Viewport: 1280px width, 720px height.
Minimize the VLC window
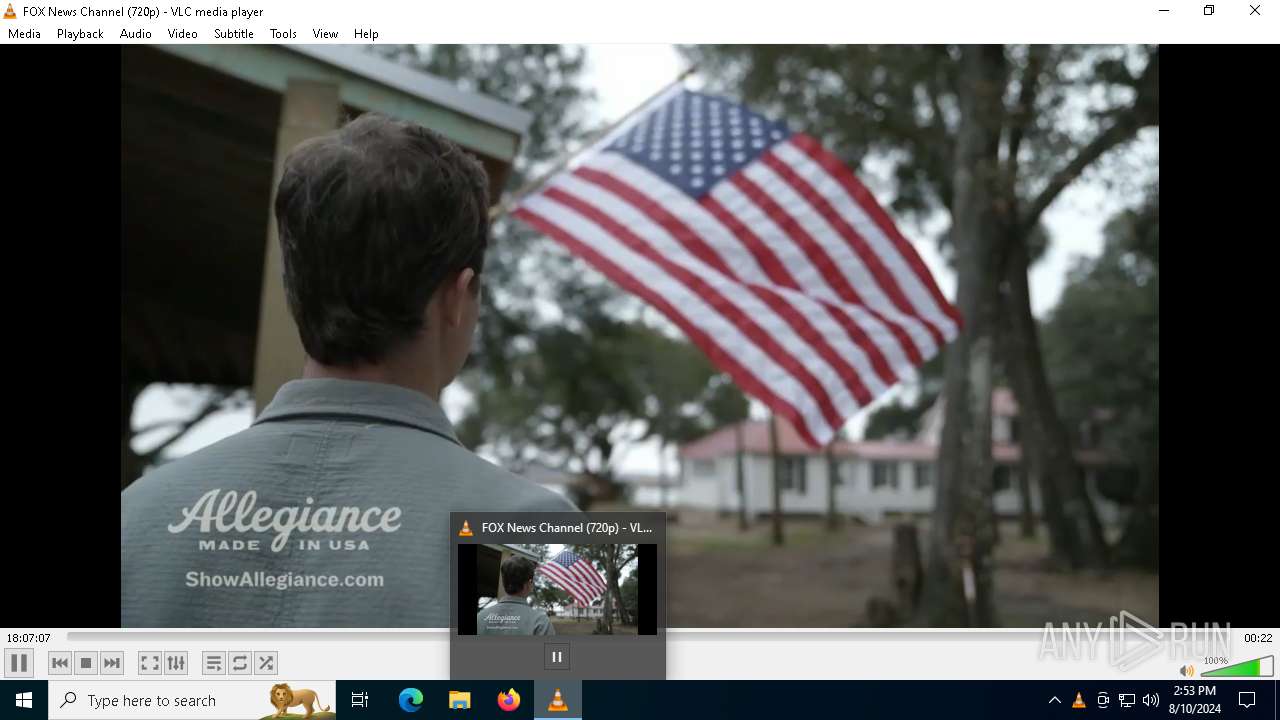point(1163,11)
